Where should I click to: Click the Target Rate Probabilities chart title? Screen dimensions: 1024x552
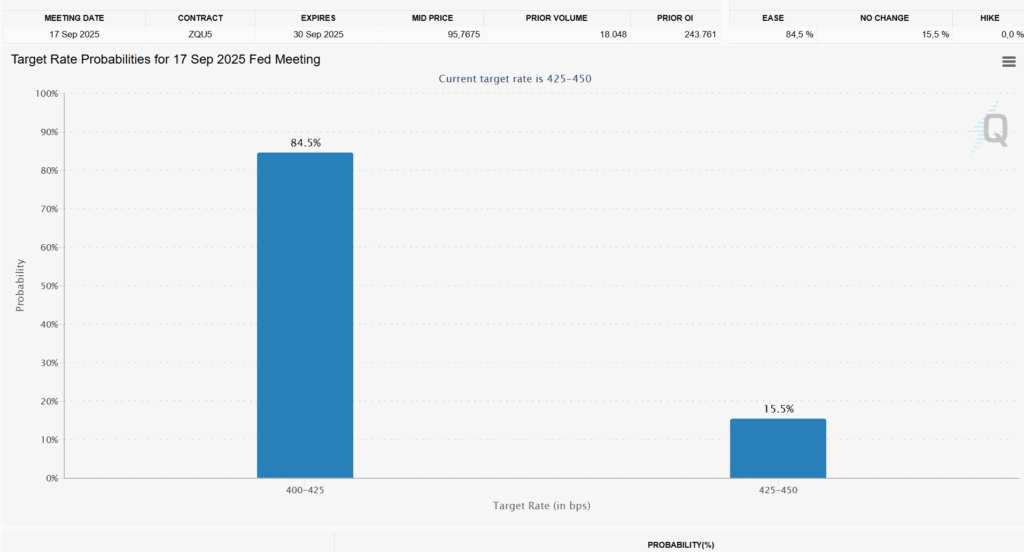click(166, 59)
